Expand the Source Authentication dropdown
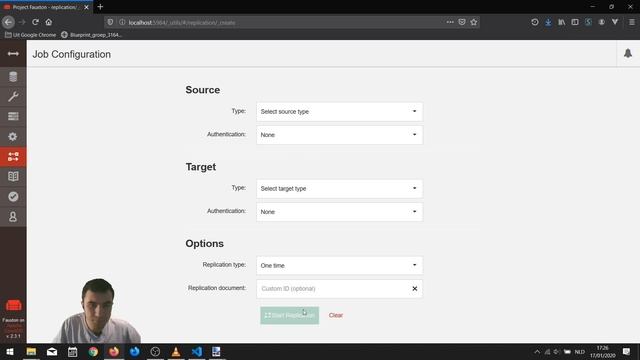 pos(339,135)
